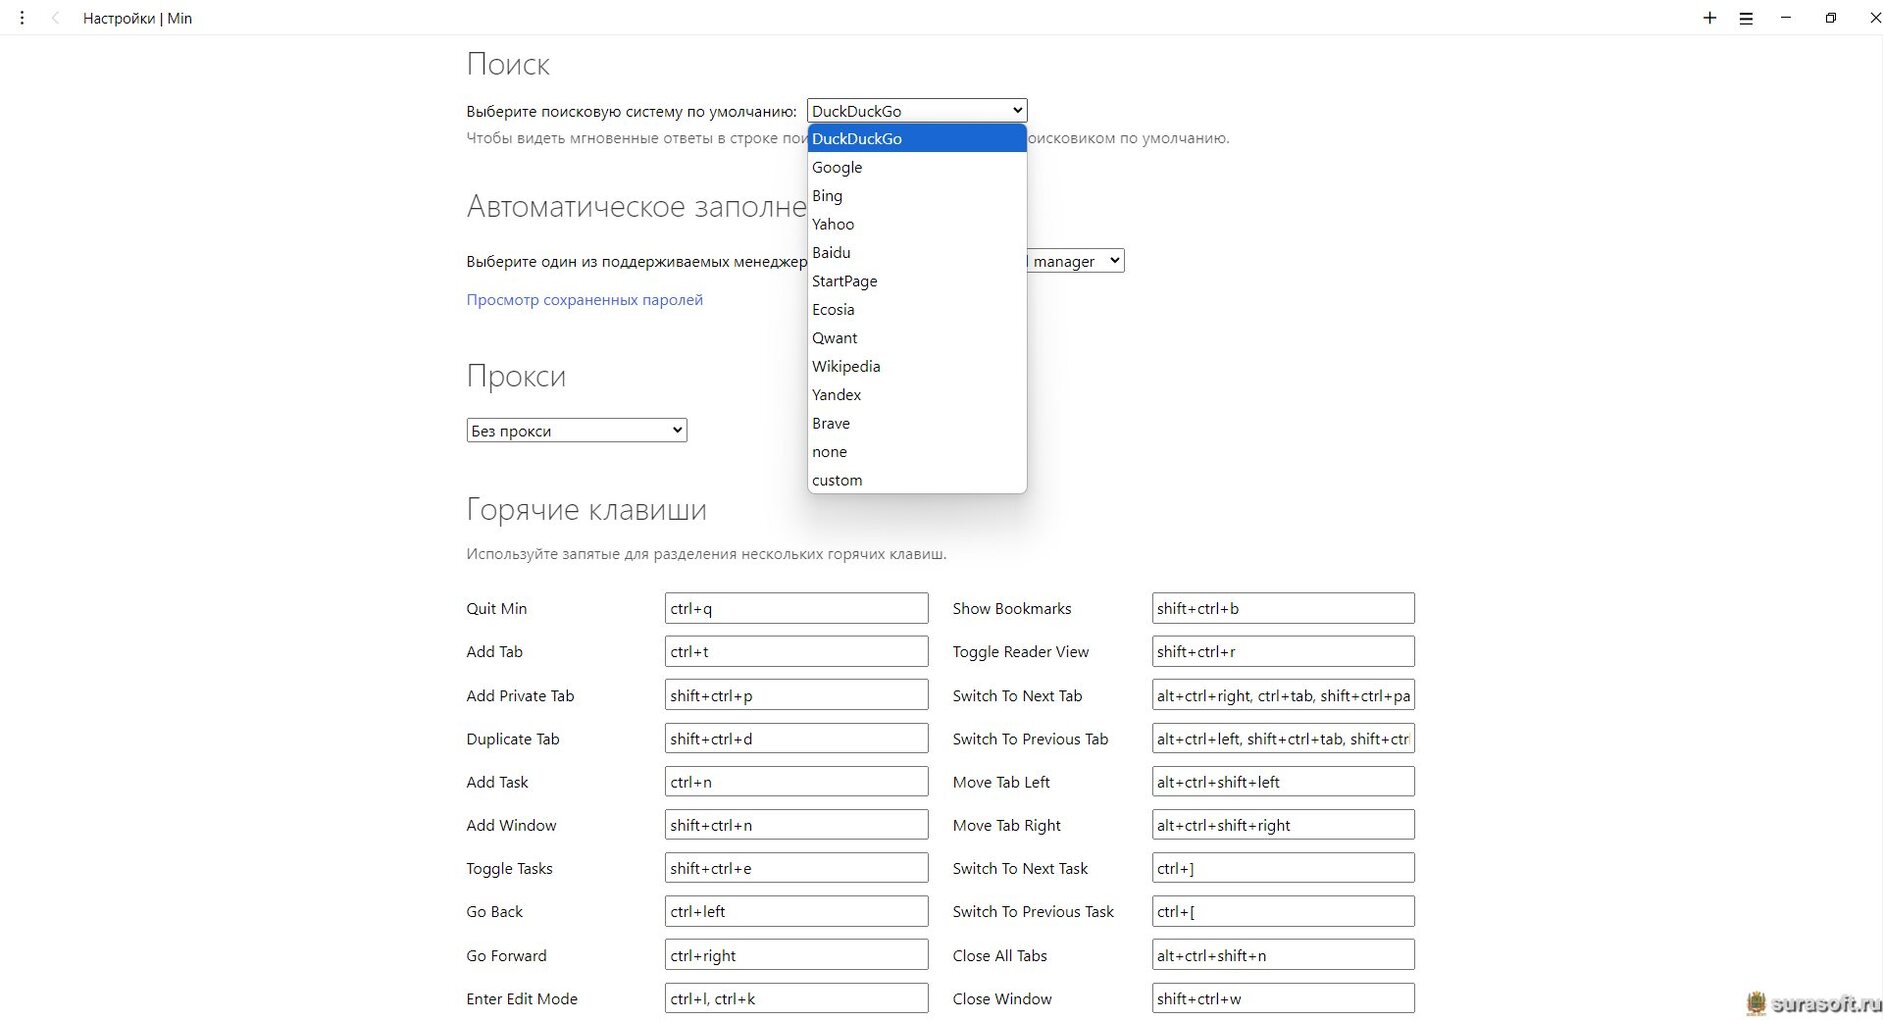Edit the Show Bookmarks shortcut field
This screenshot has height=1020, width=1883.
(x=1283, y=608)
